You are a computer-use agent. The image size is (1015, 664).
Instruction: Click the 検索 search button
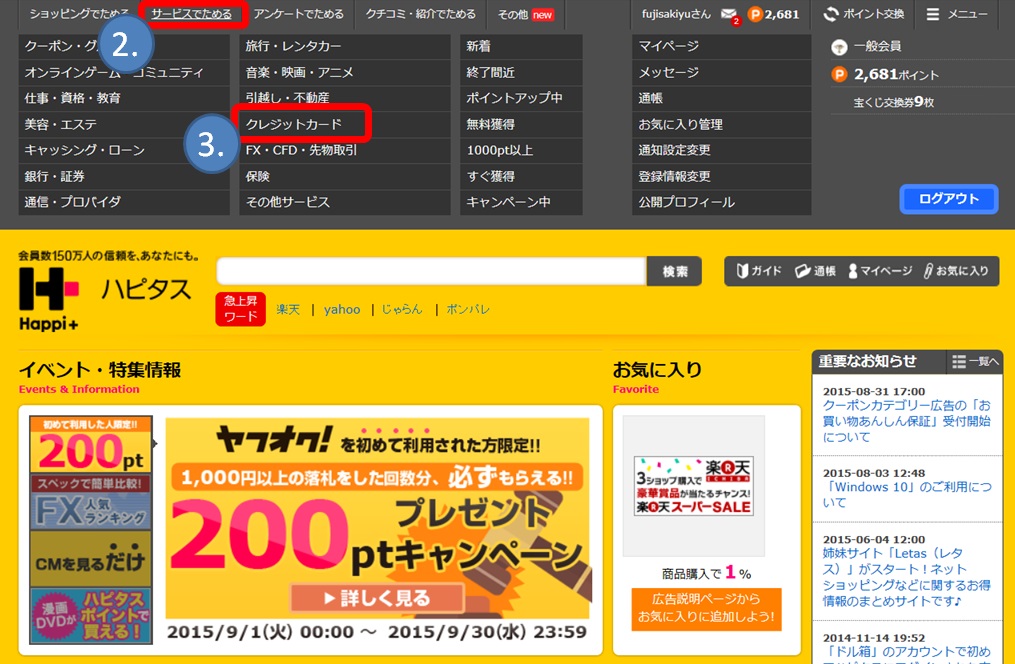675,272
